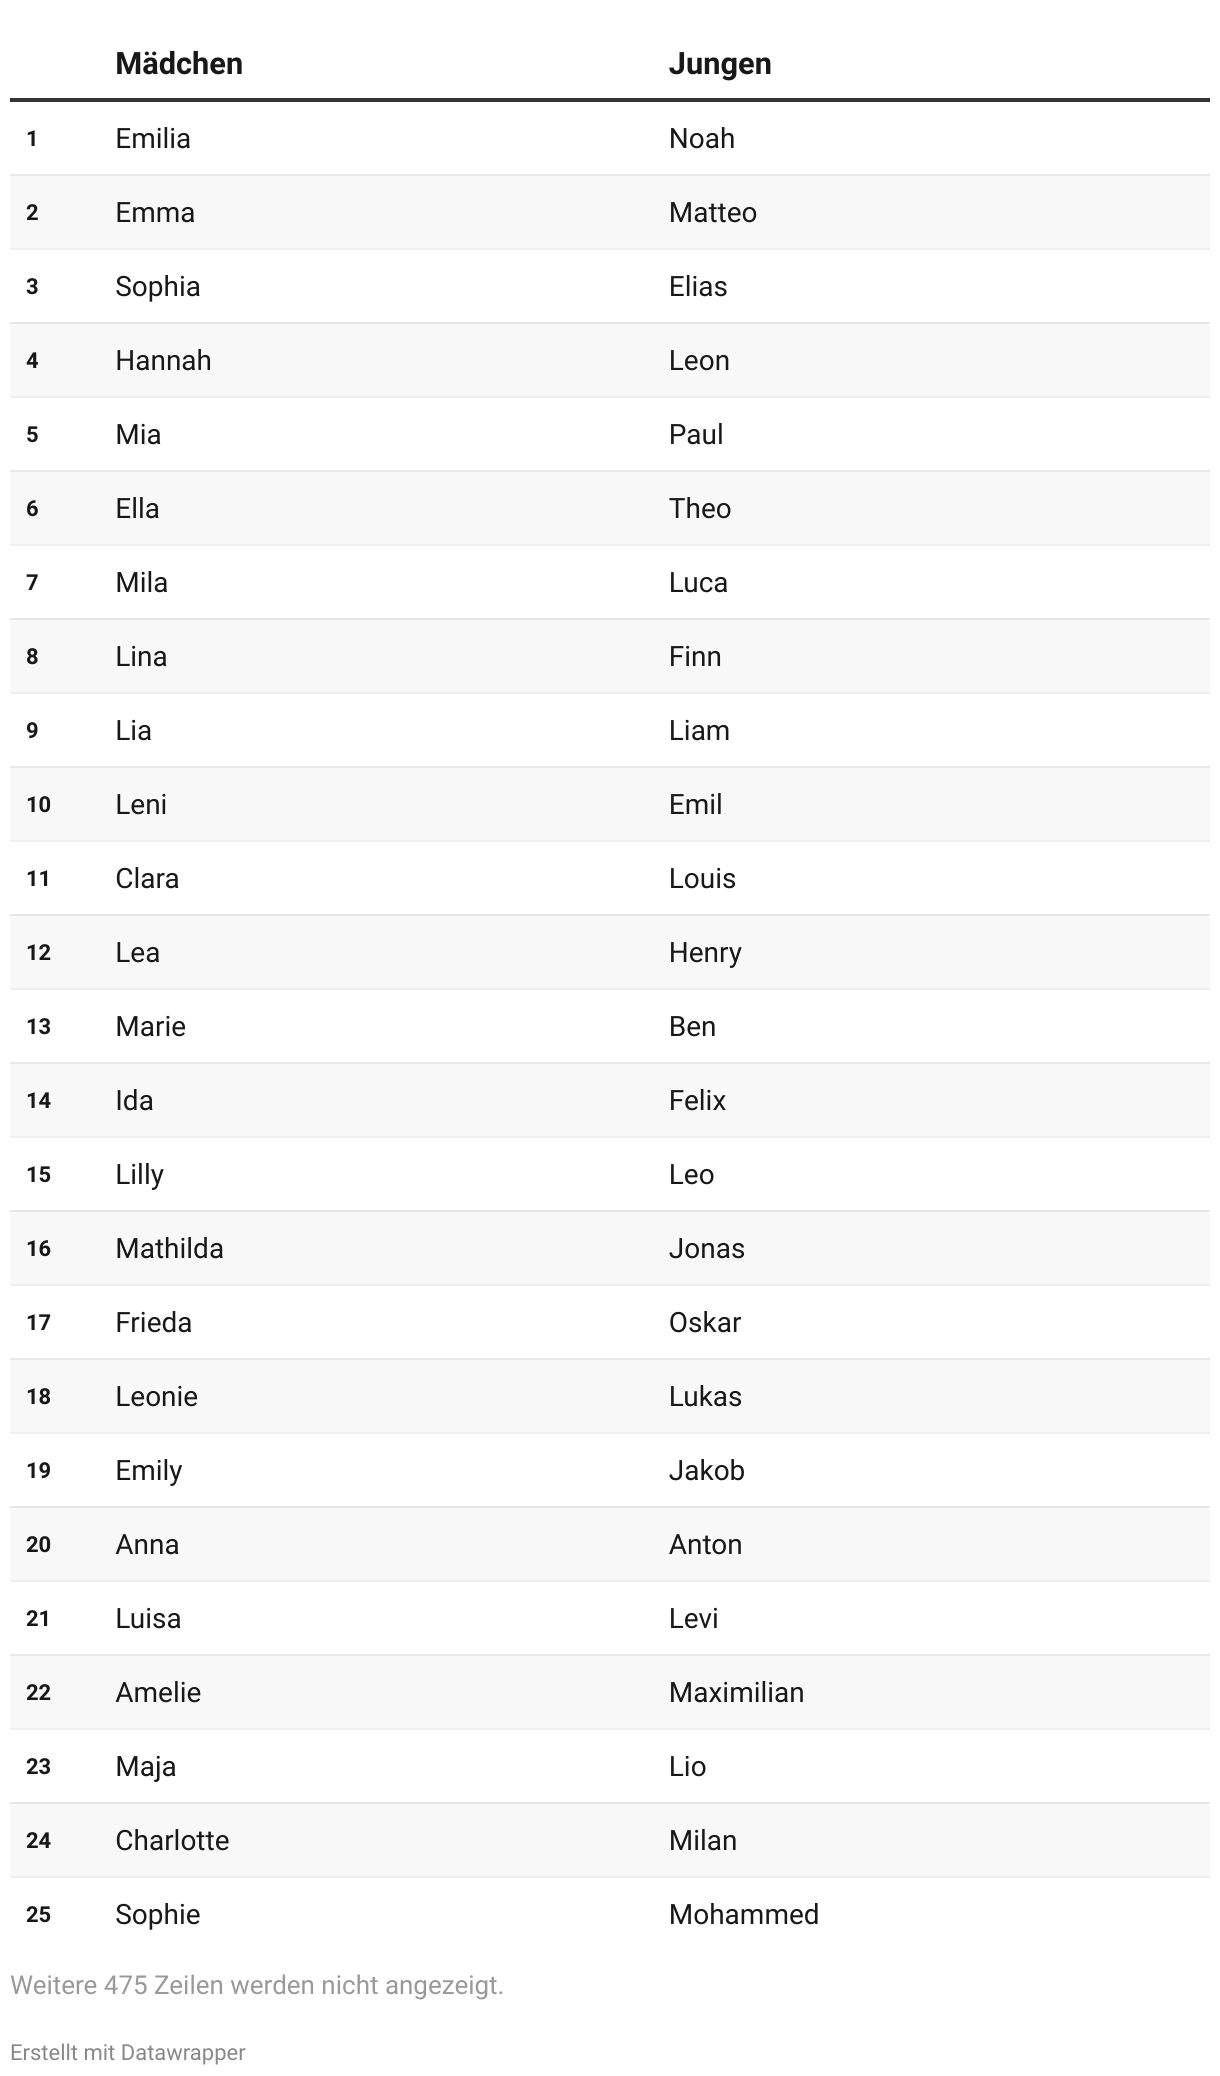1220x2076 pixels.
Task: Click the name Sophia in row 3
Action: [x=158, y=286]
